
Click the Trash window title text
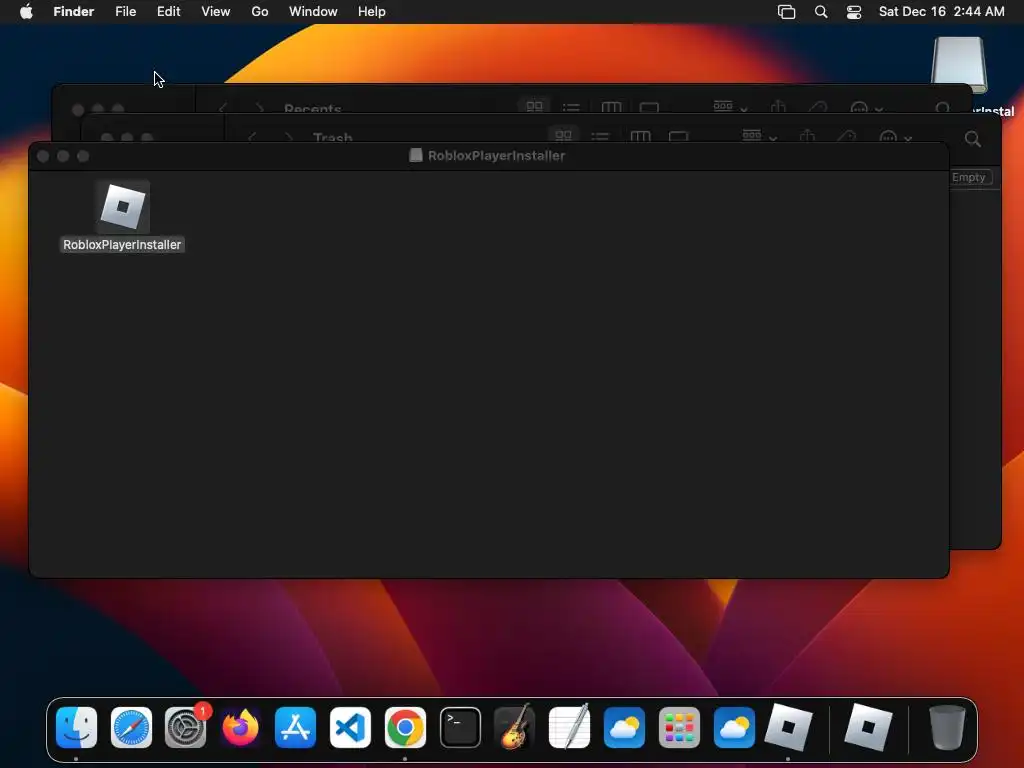coord(332,137)
